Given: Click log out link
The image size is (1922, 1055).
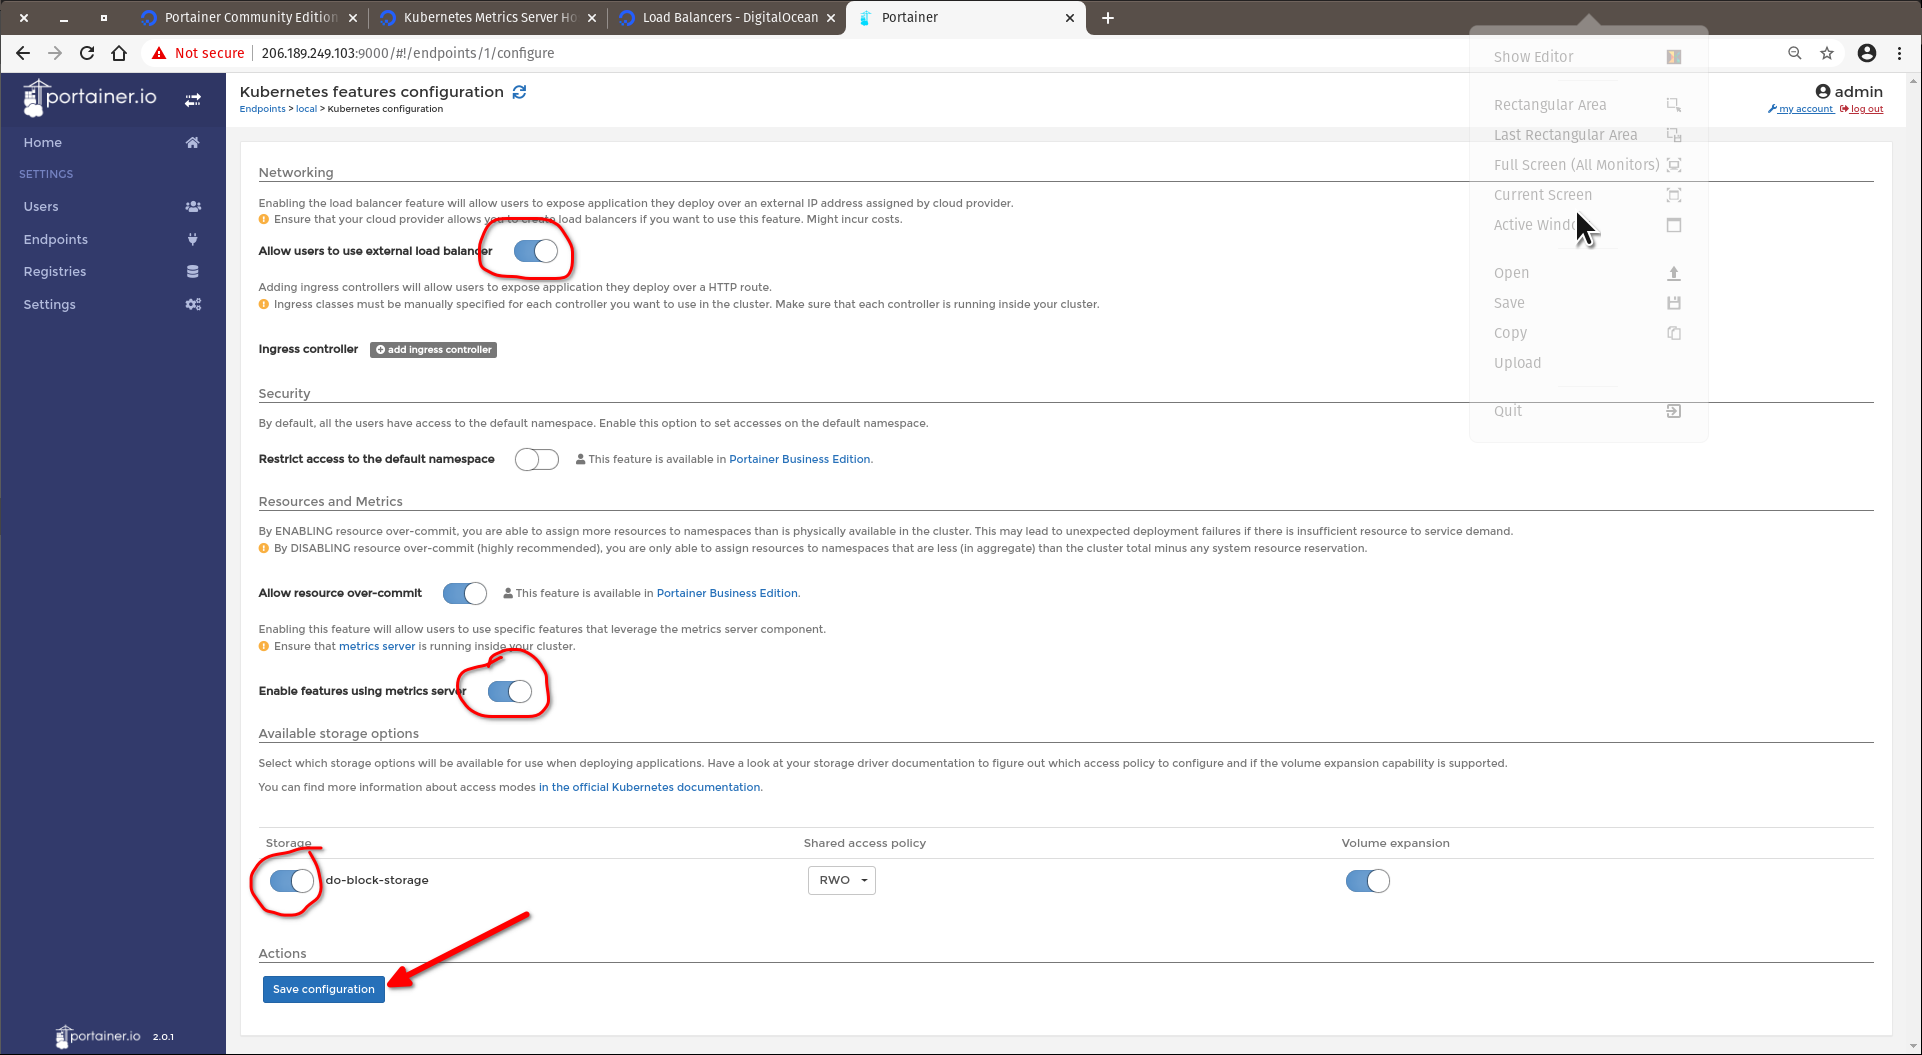Looking at the screenshot, I should pyautogui.click(x=1862, y=109).
